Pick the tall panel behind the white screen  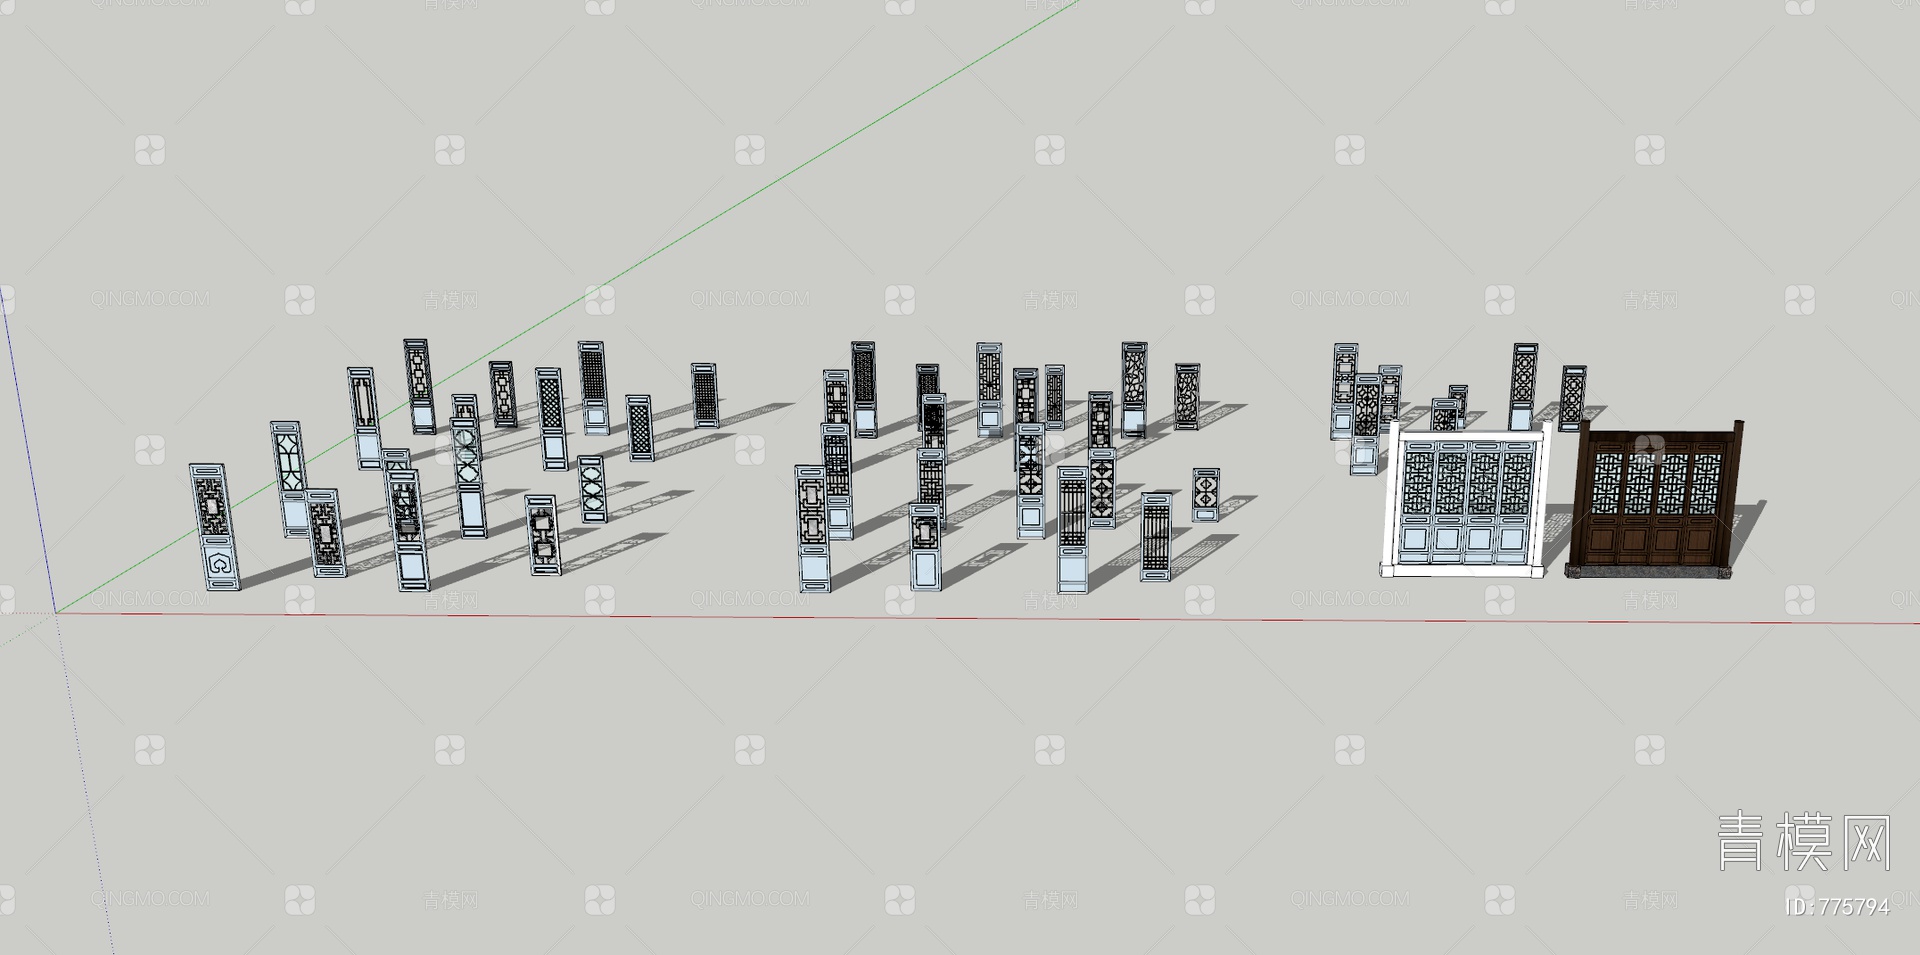point(1524,385)
